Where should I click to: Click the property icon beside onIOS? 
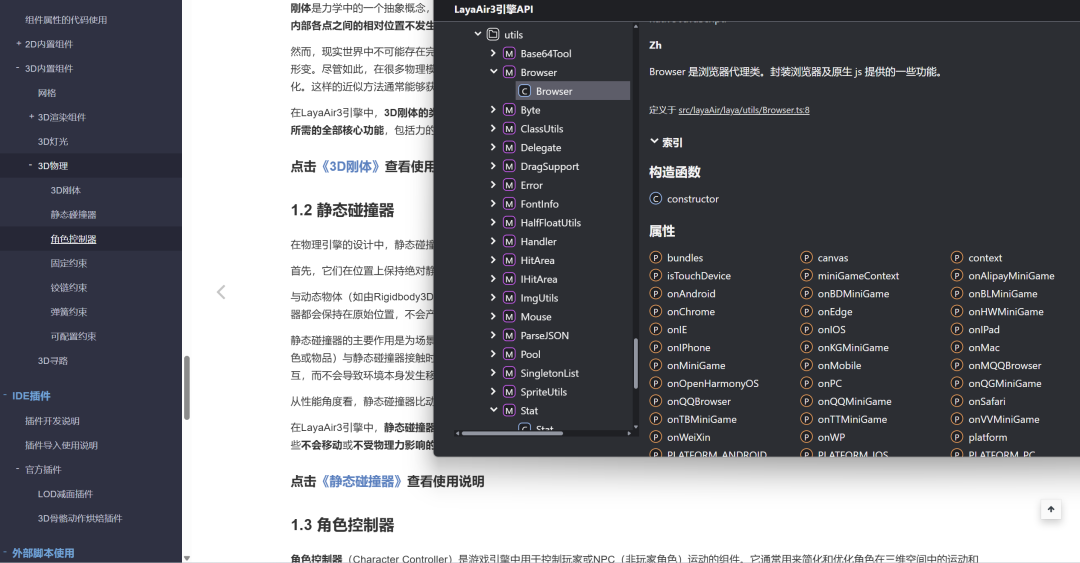pos(807,329)
